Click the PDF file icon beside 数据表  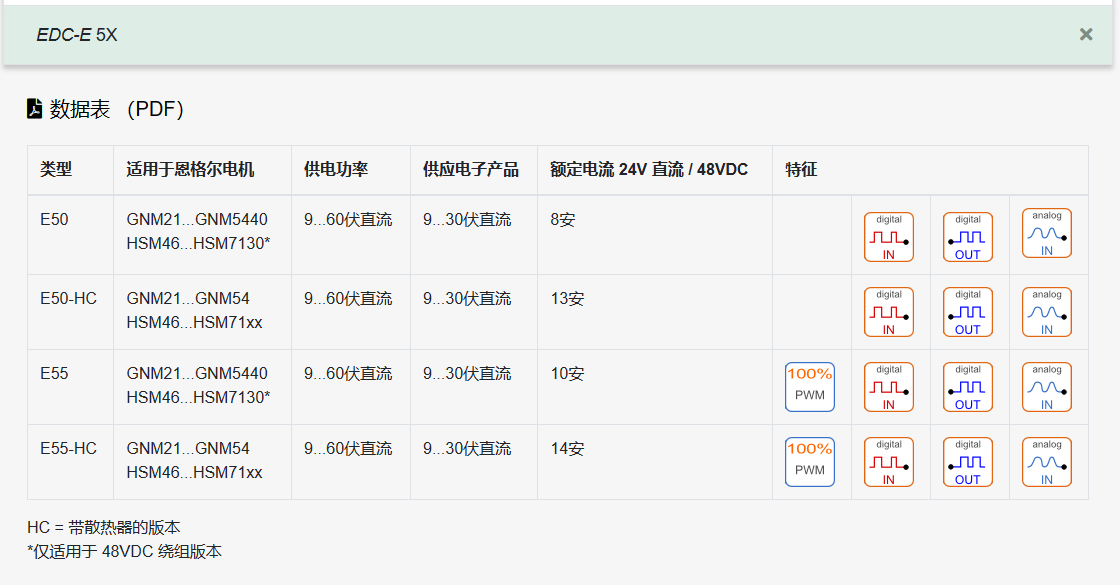pos(35,109)
